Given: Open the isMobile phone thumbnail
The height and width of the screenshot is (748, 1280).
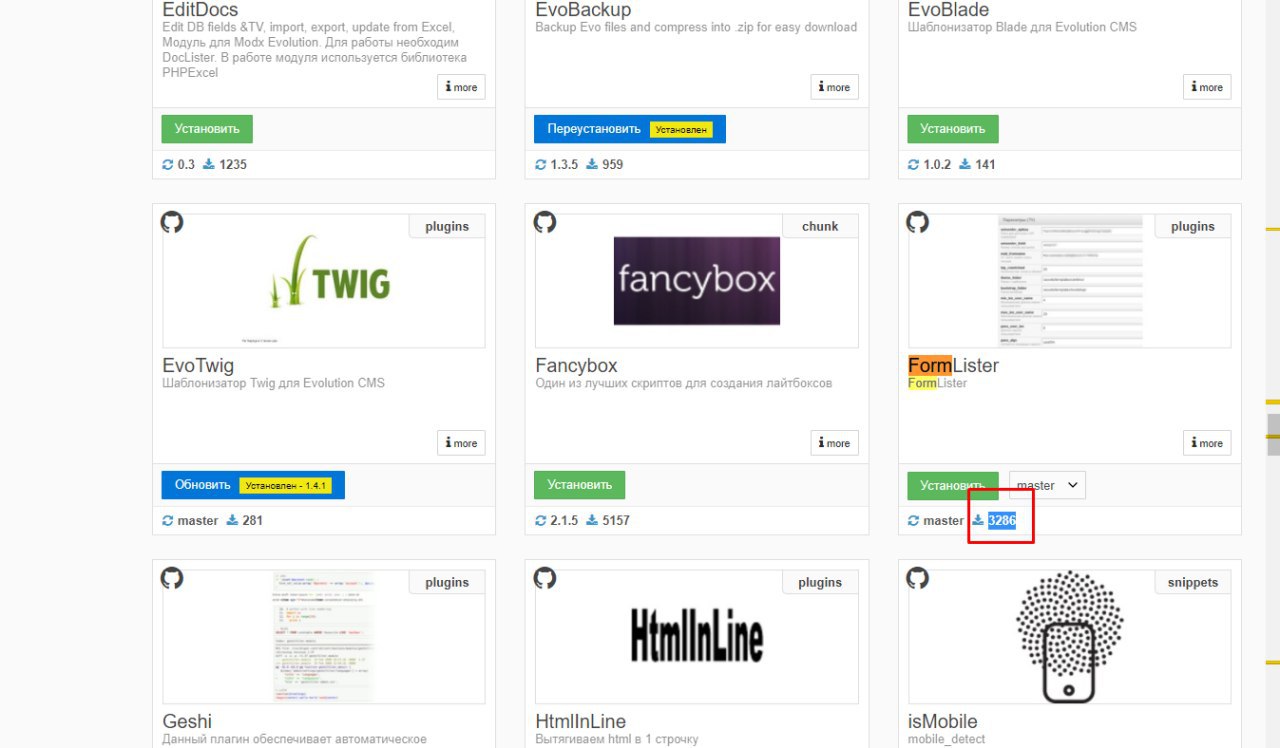Looking at the screenshot, I should 1070,637.
